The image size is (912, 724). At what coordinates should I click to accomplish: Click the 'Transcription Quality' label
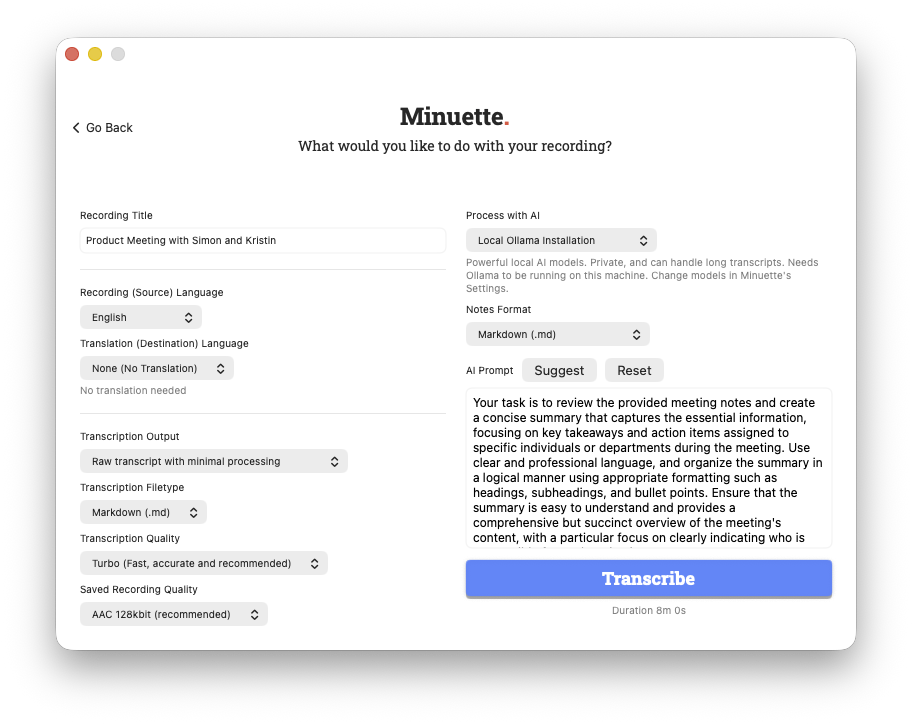click(130, 538)
